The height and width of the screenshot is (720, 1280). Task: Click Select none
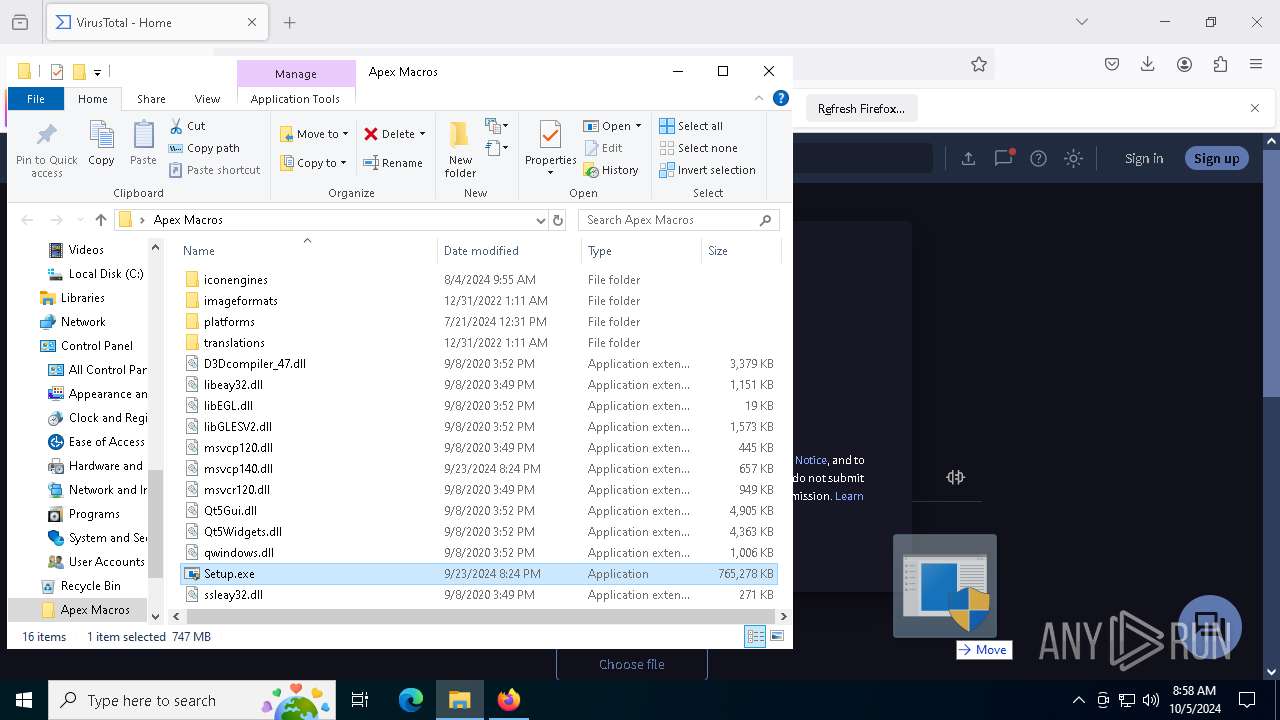698,148
